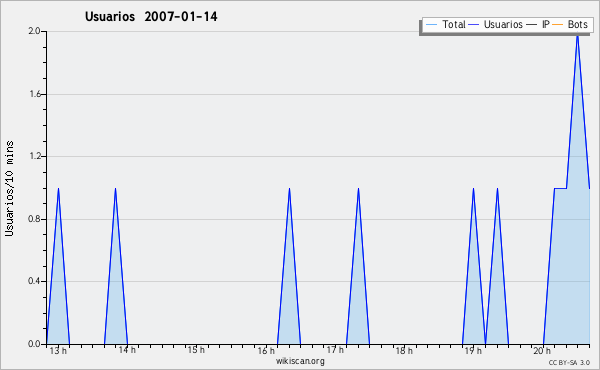The height and width of the screenshot is (370, 600).
Task: Click the y-axis label 'Usuarios/10 mins'
Action: click(9, 188)
